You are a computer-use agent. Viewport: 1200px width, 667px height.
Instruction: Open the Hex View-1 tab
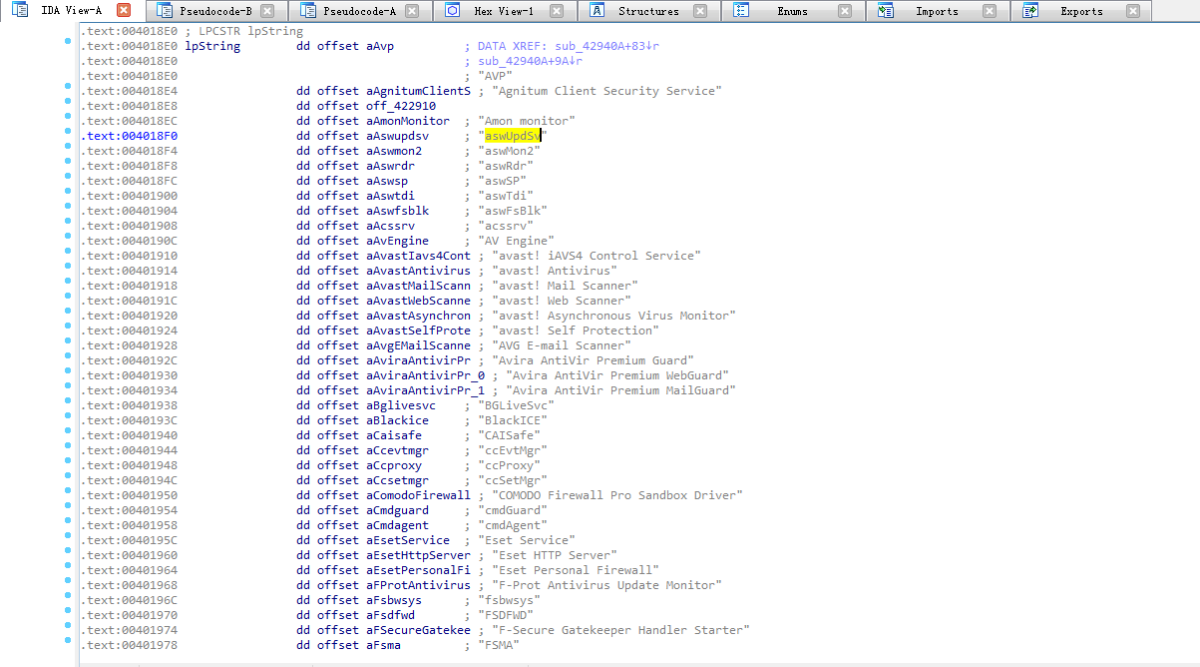(503, 12)
